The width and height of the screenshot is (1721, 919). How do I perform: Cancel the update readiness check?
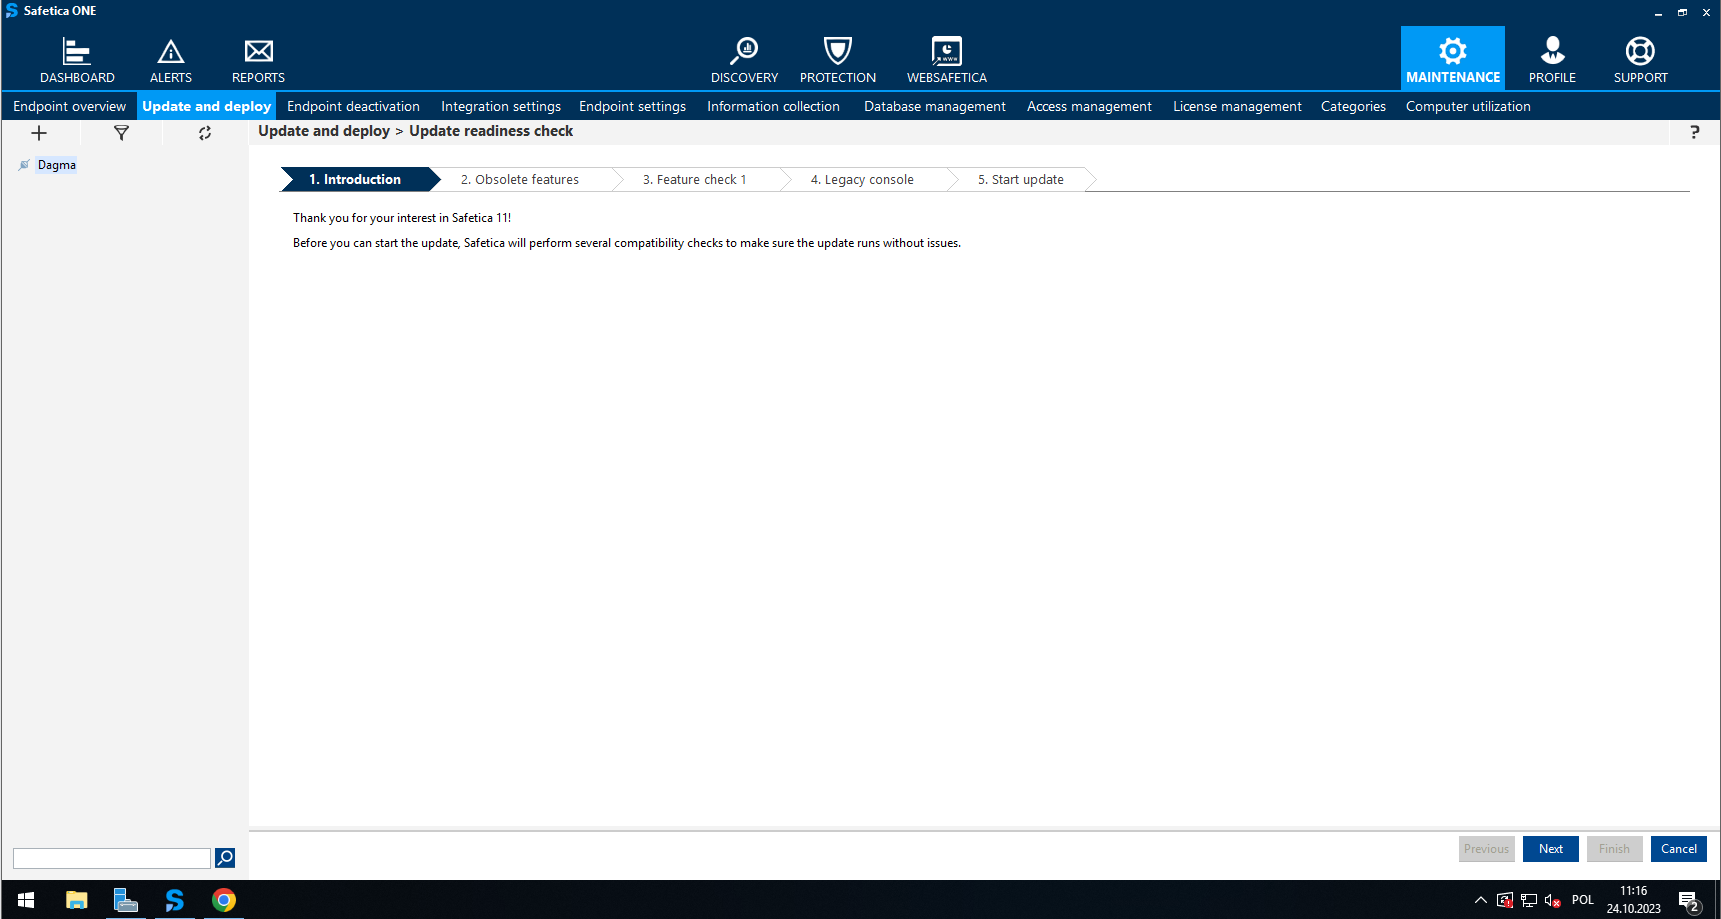[1678, 849]
